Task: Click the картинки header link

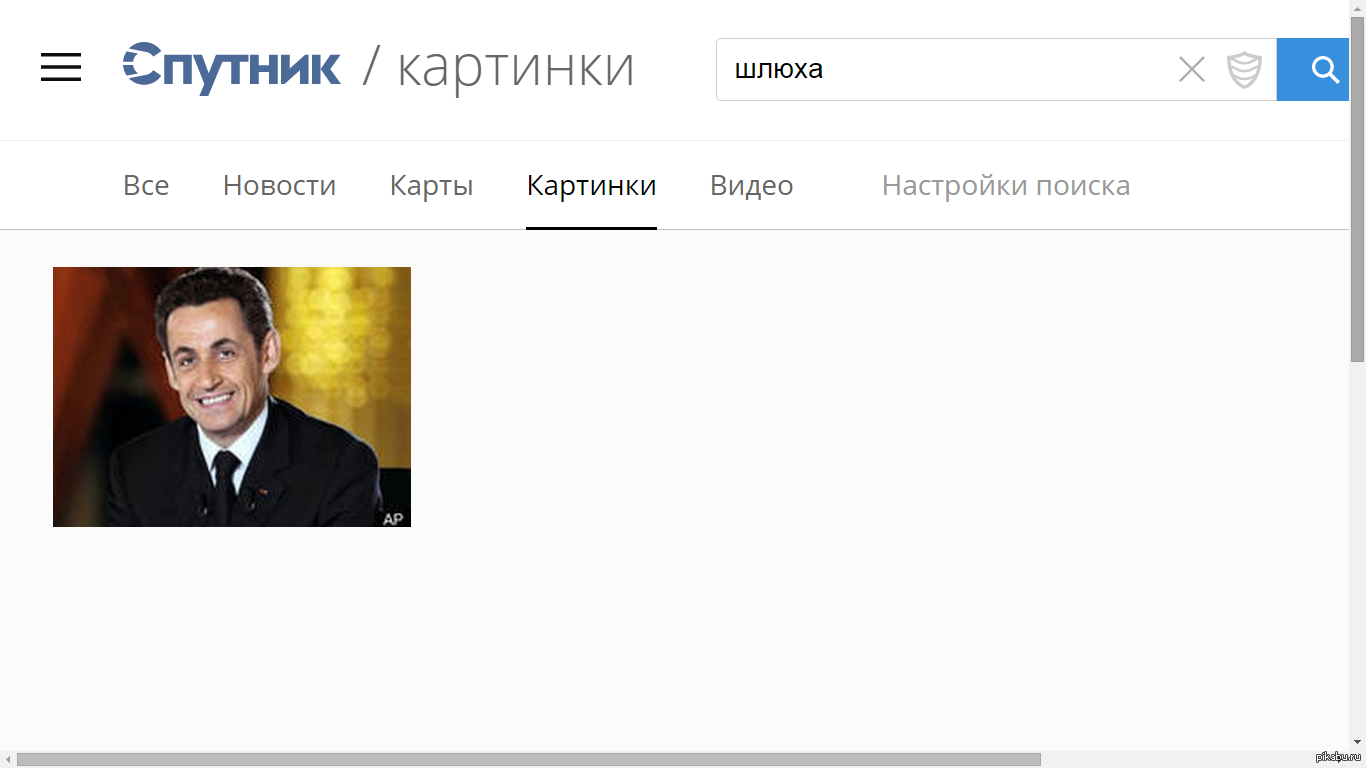Action: 516,68
